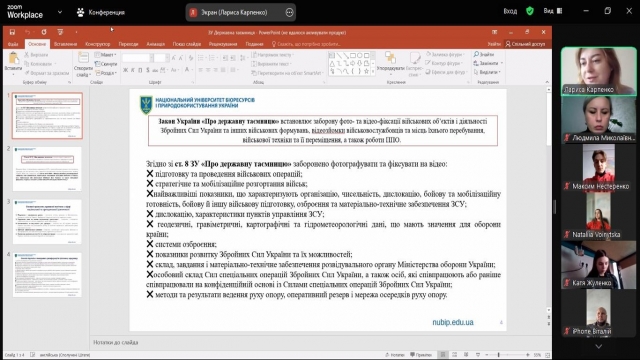Click Увійти sign-in link

(x=494, y=44)
